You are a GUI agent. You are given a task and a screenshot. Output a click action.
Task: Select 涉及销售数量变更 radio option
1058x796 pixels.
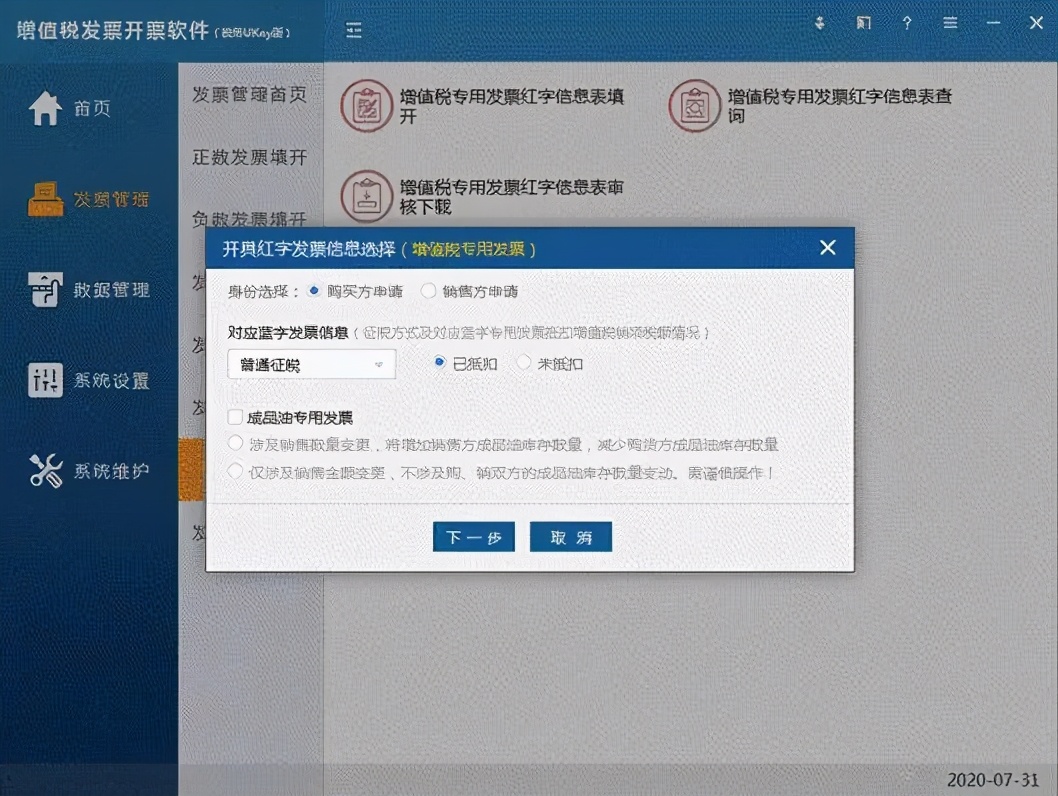(235, 443)
